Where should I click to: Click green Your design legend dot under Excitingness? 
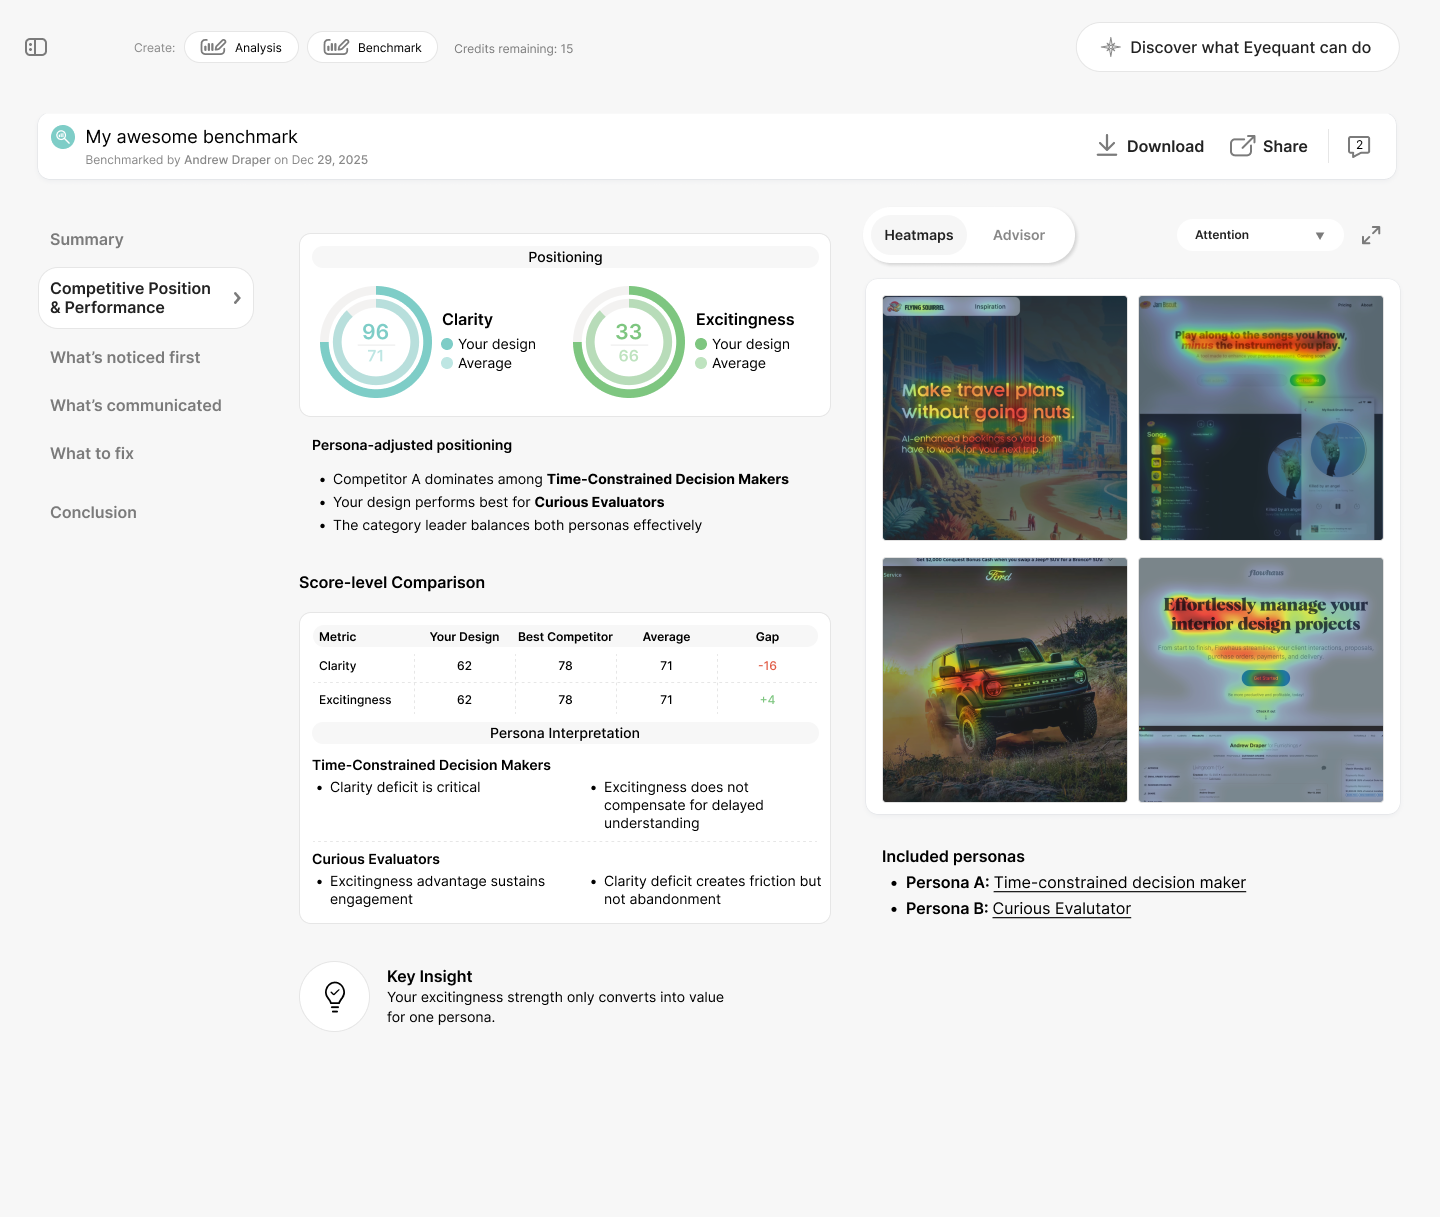pos(701,344)
